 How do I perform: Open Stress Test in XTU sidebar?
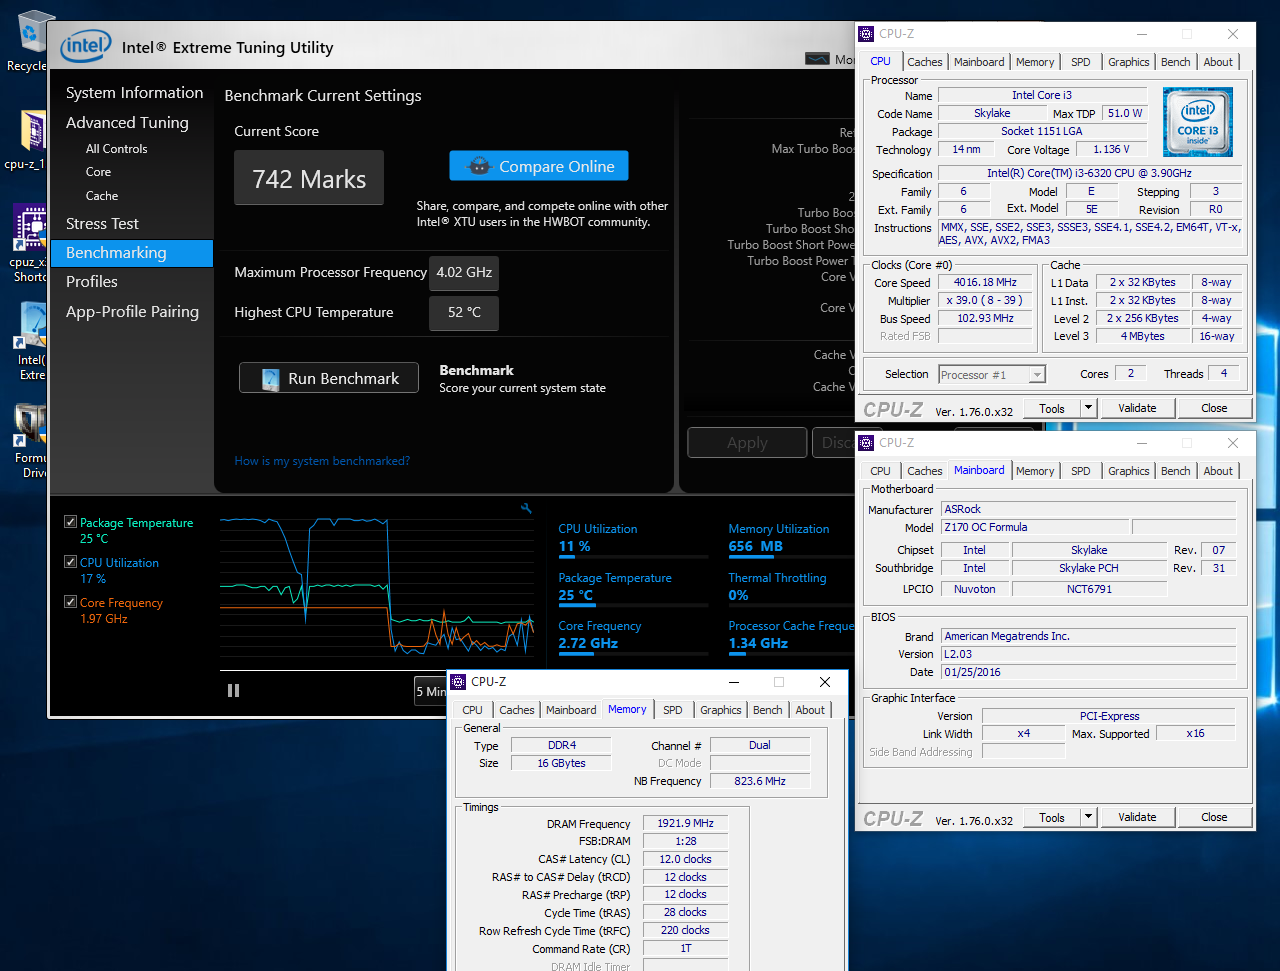[102, 224]
